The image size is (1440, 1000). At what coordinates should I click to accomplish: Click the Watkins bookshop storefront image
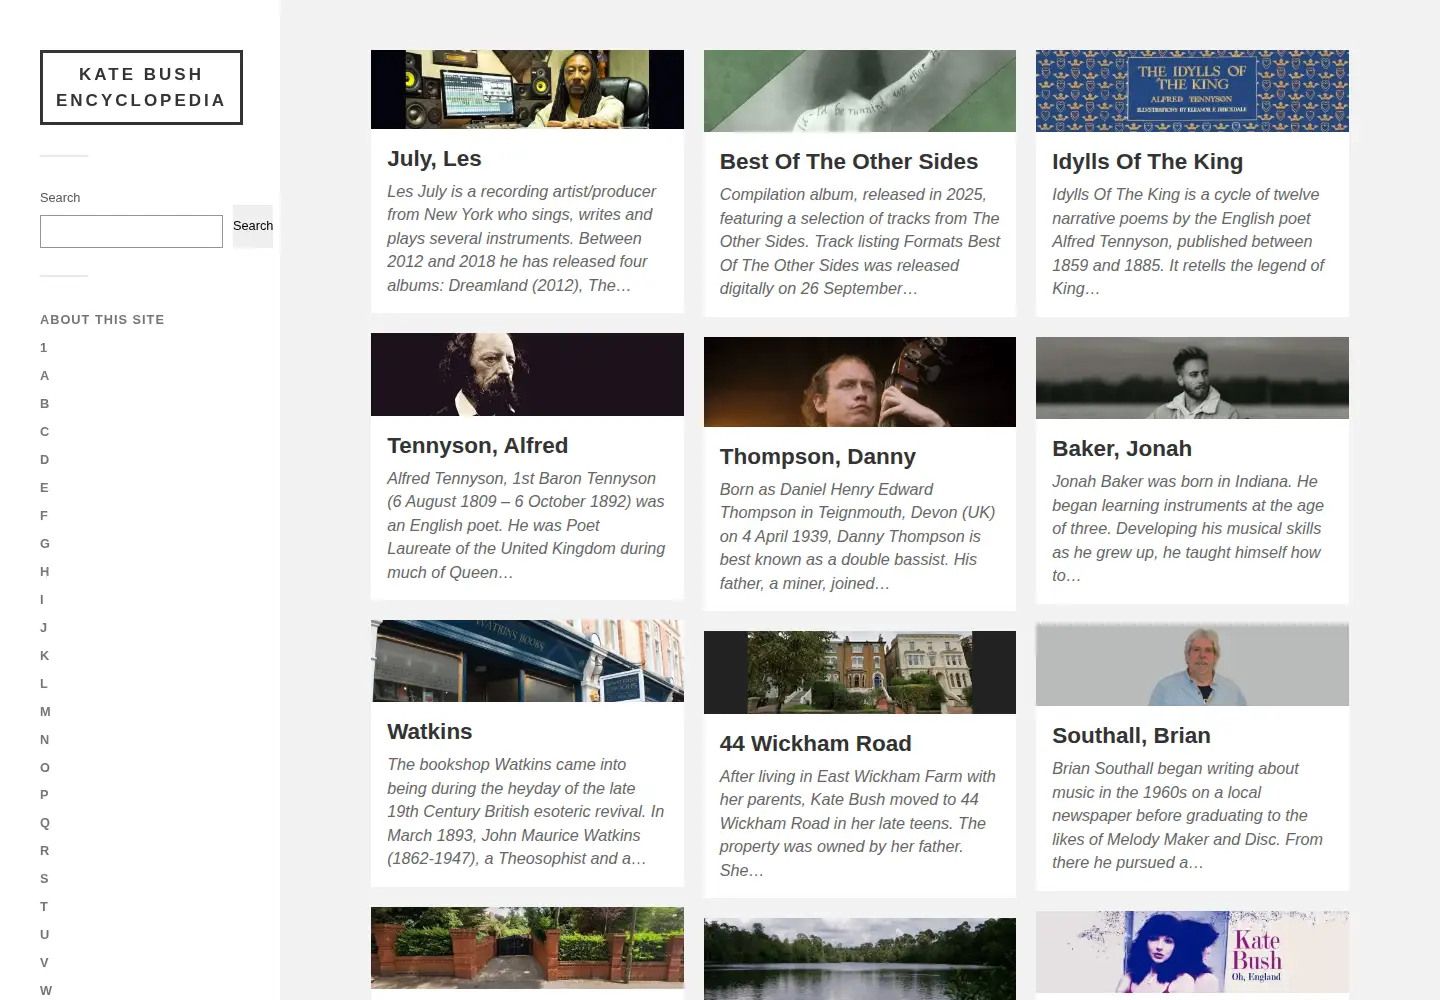pos(527,661)
